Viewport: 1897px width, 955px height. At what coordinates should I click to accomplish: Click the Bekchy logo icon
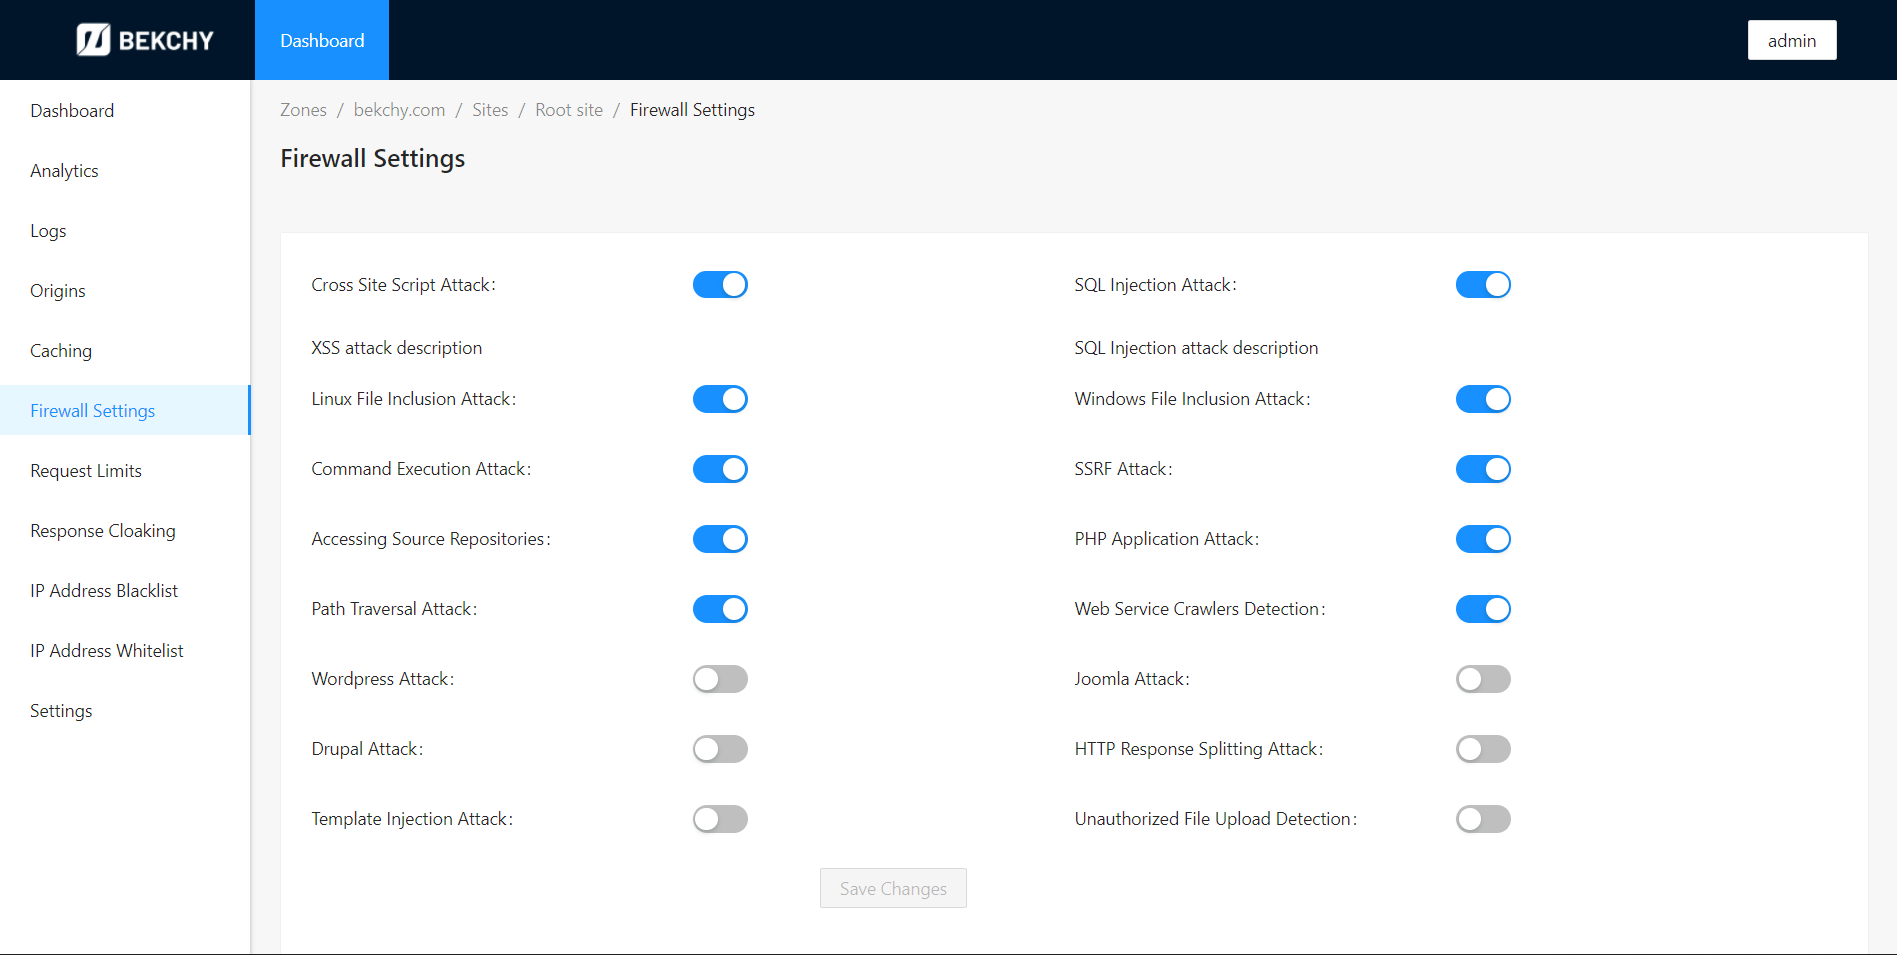pos(93,40)
